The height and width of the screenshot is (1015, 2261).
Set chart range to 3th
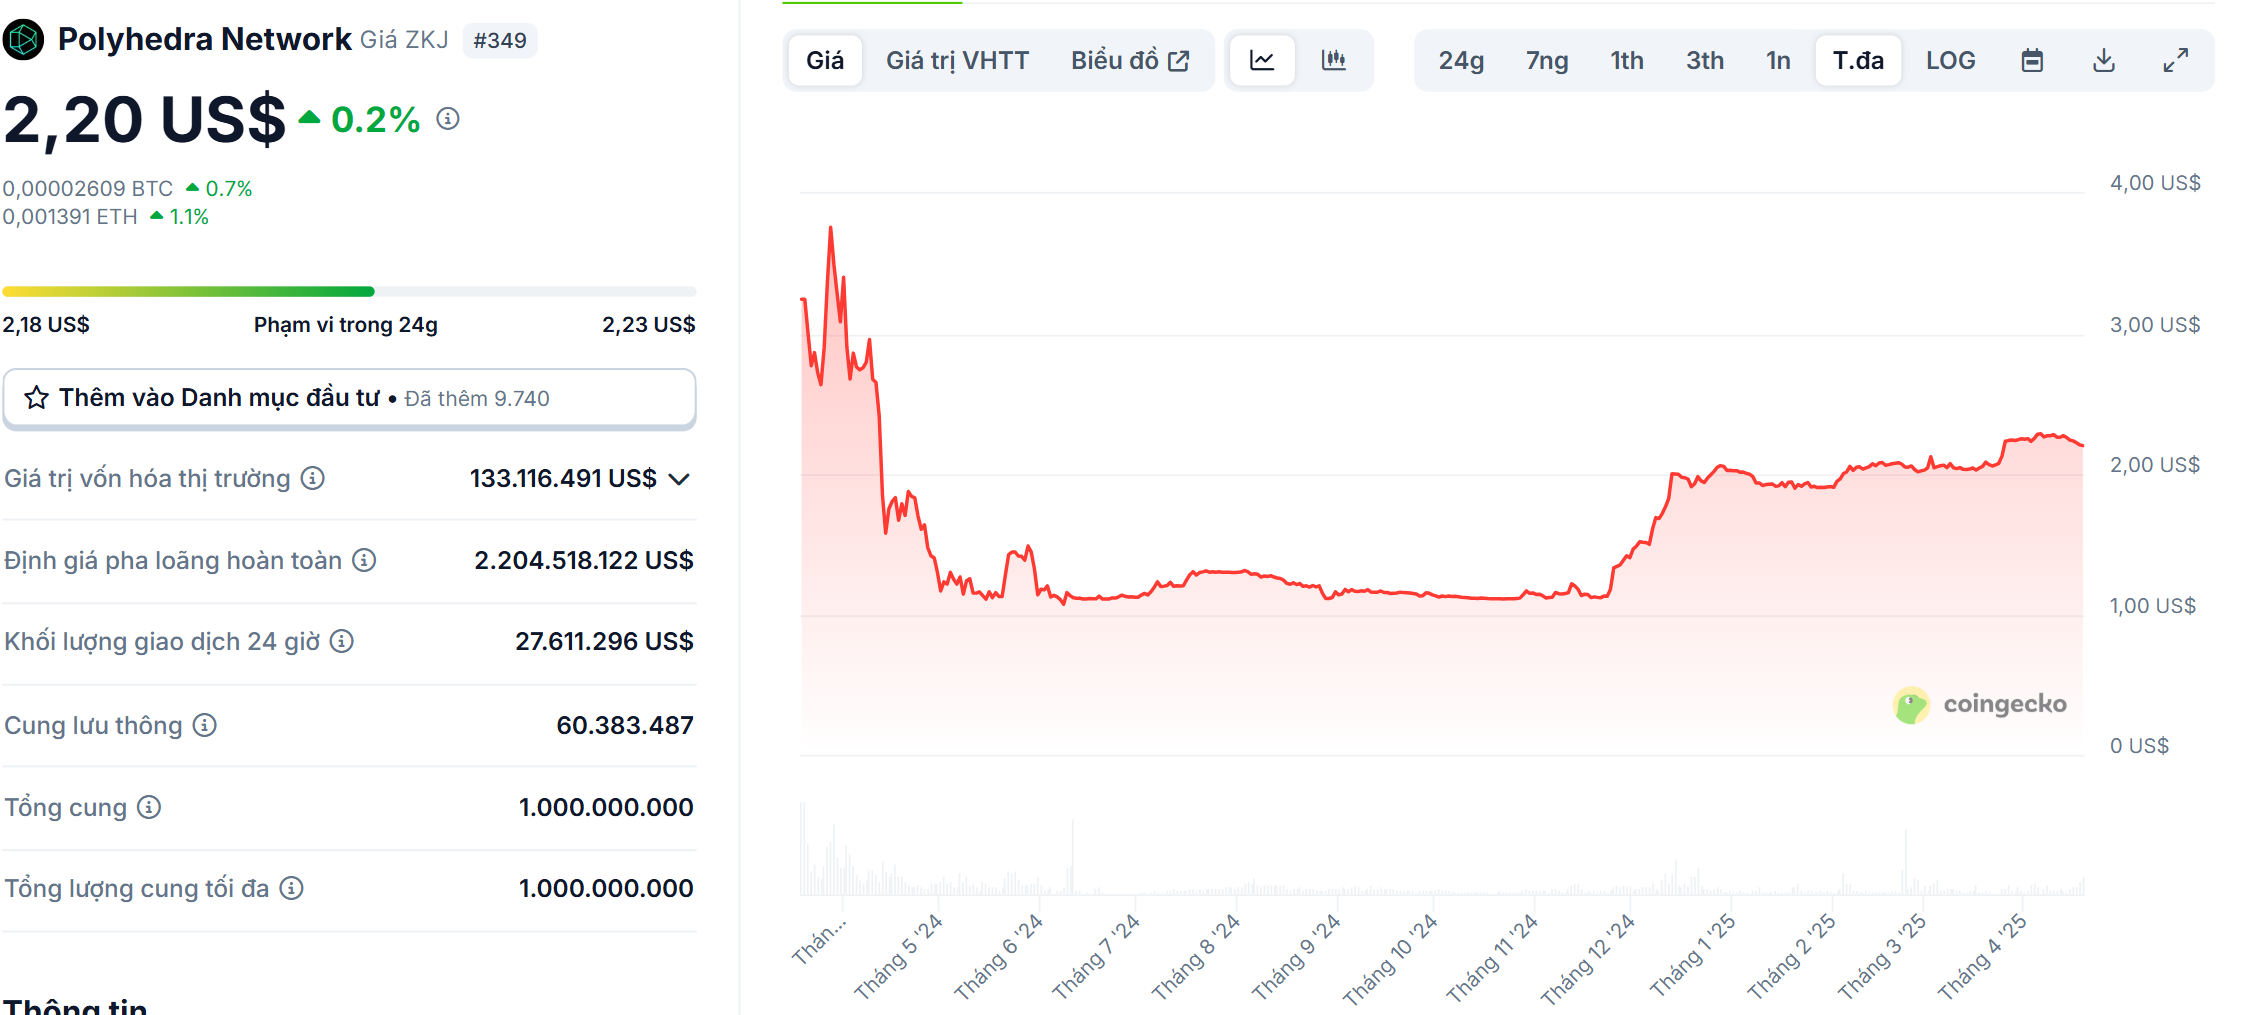[x=1705, y=61]
